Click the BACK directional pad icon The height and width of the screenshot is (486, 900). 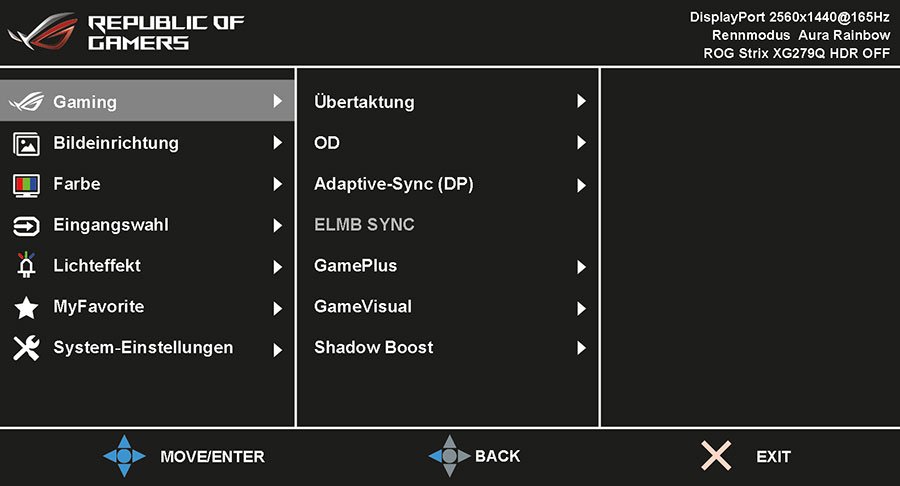click(449, 456)
